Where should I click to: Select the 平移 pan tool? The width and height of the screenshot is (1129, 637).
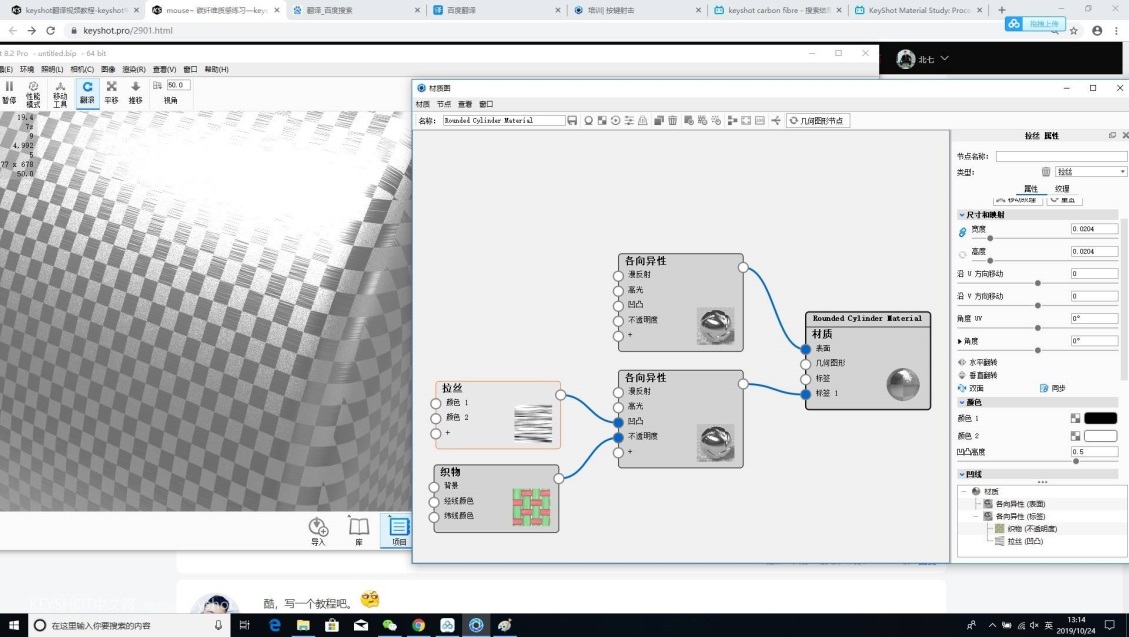111,92
